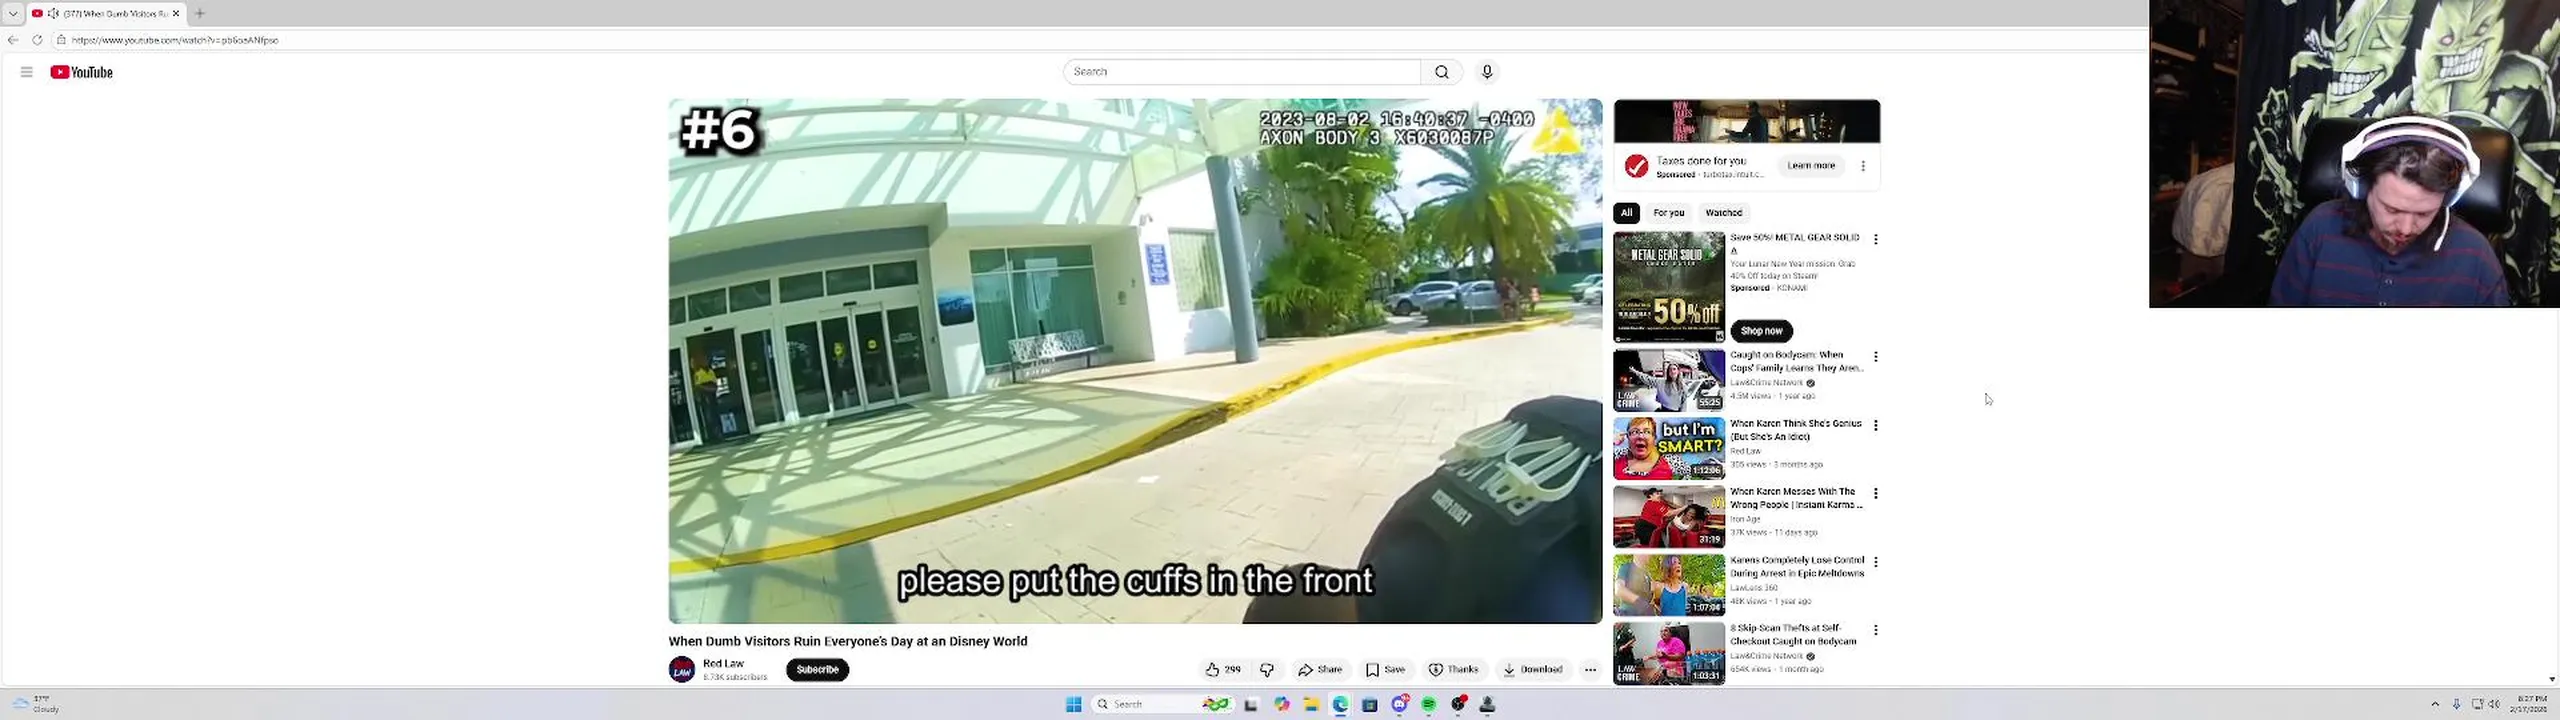Open File Explorer from taskbar

(1310, 704)
